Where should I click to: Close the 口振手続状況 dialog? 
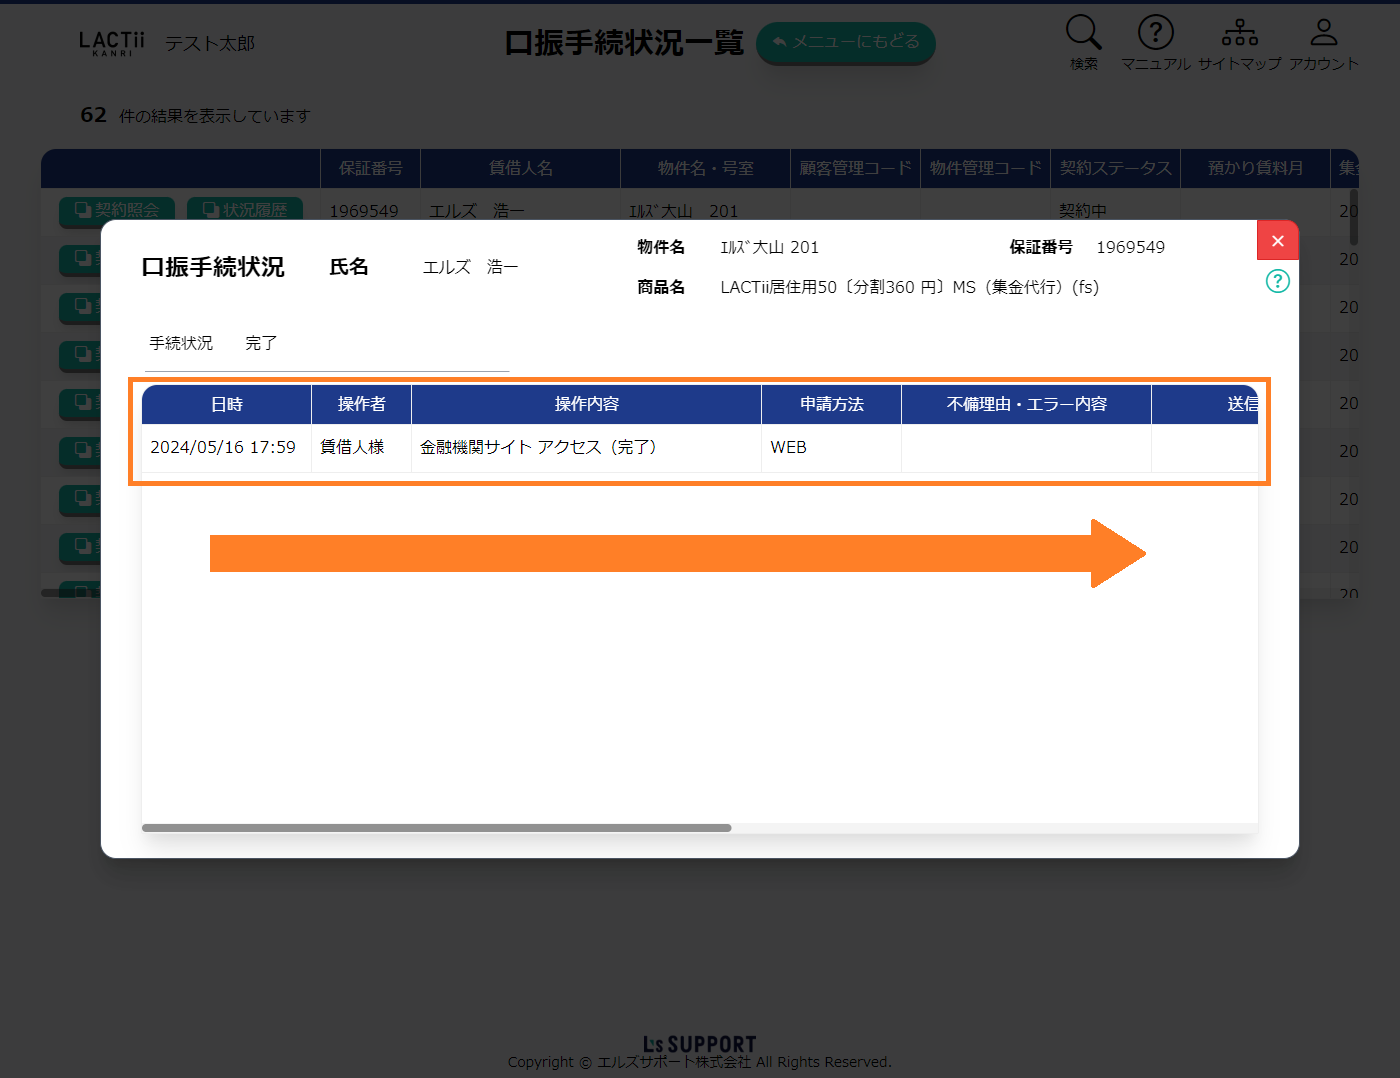coord(1277,241)
